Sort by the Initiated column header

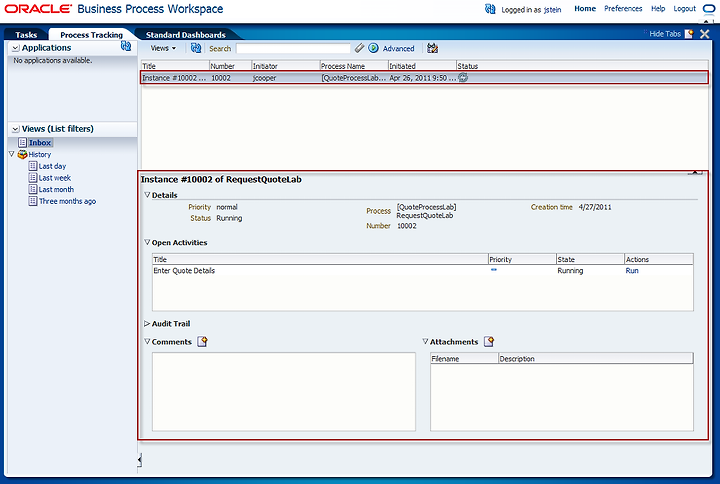click(x=422, y=66)
